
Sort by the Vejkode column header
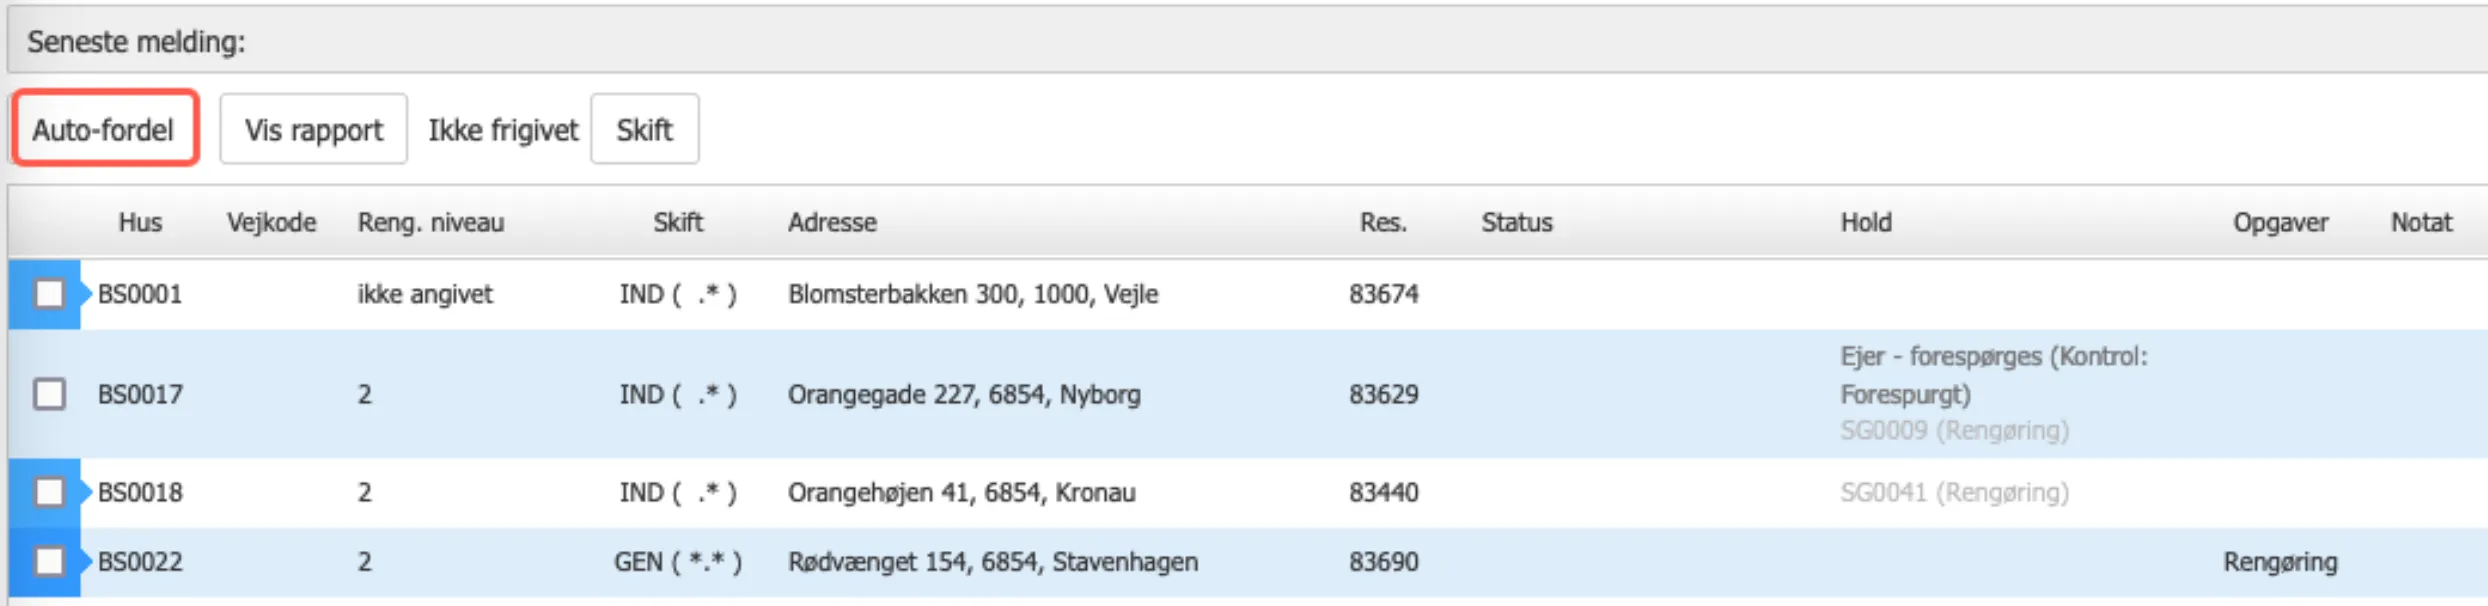(271, 222)
